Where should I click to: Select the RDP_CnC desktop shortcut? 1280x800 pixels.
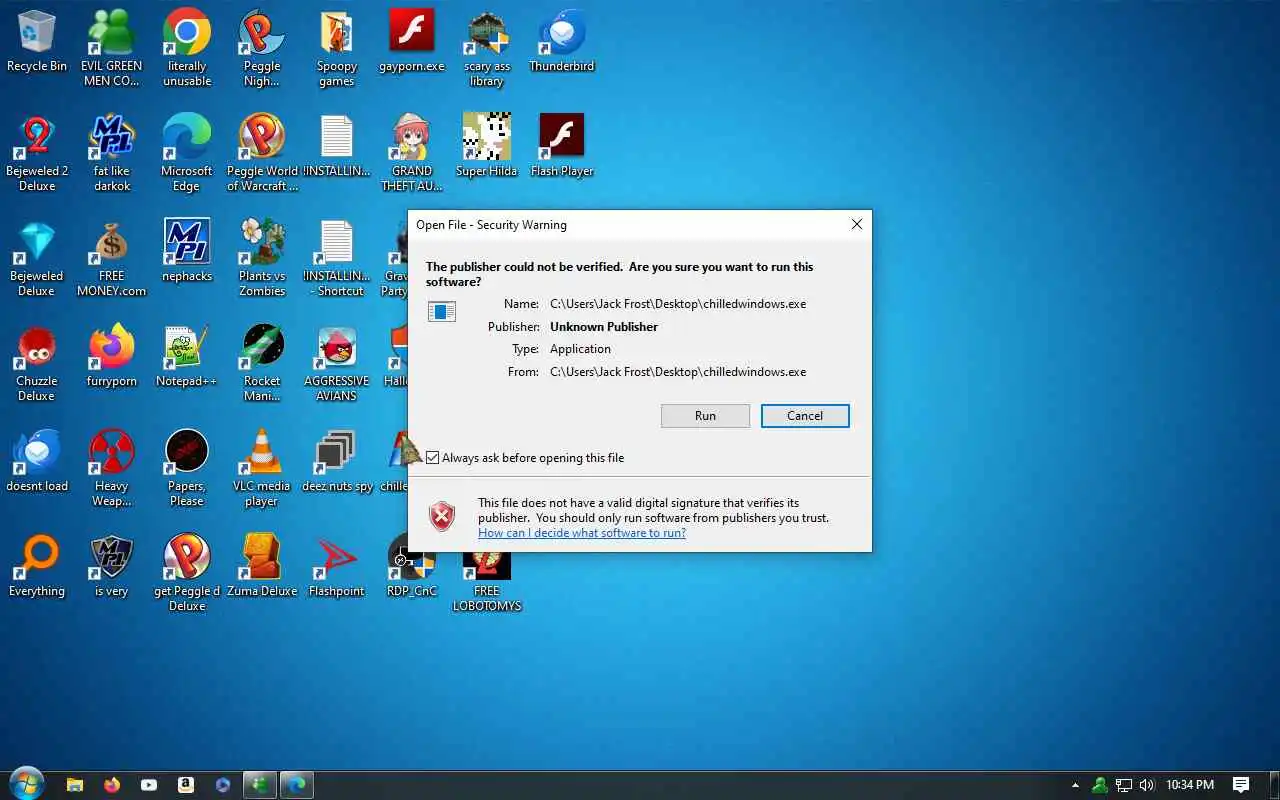point(412,567)
